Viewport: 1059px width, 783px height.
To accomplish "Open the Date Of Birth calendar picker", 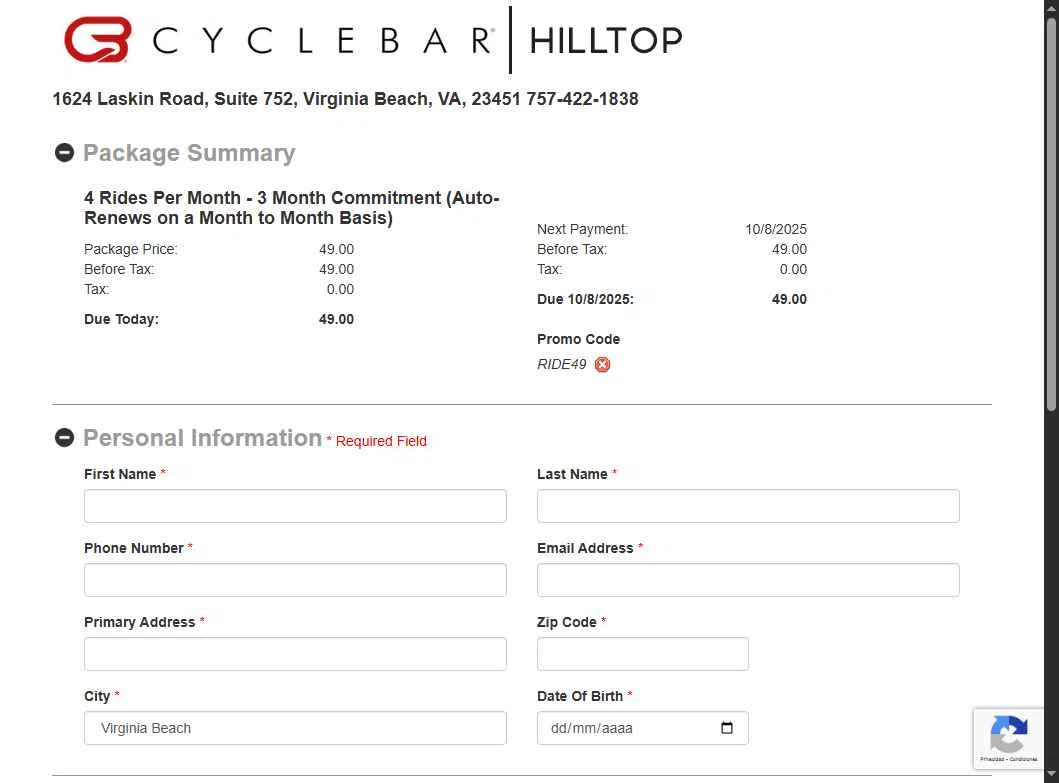I will (727, 728).
